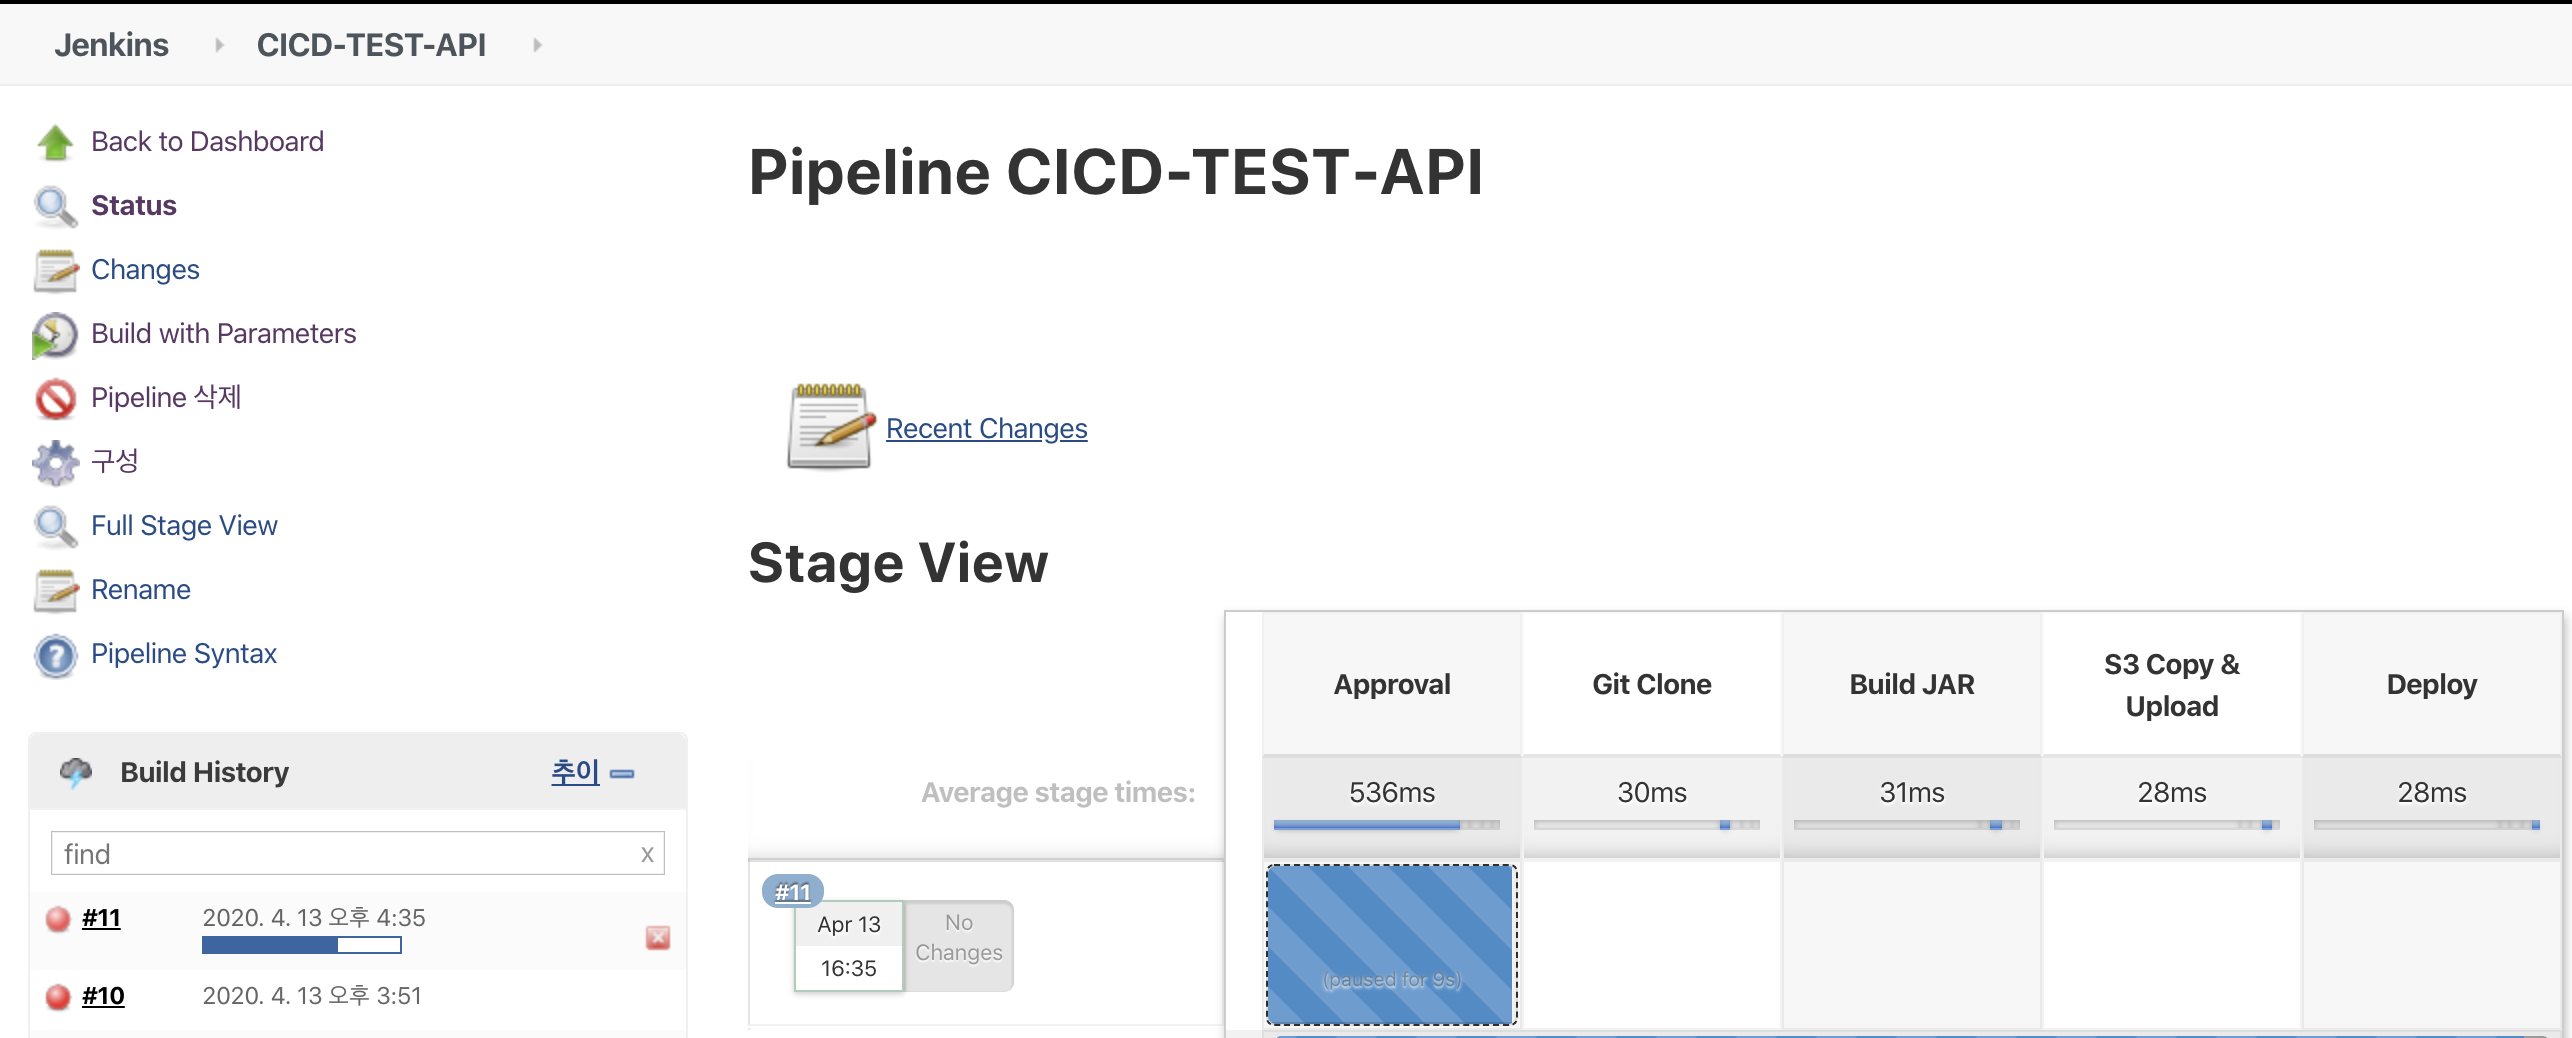Image resolution: width=2572 pixels, height=1038 pixels.
Task: Click the Git Clone stage header
Action: click(1651, 684)
